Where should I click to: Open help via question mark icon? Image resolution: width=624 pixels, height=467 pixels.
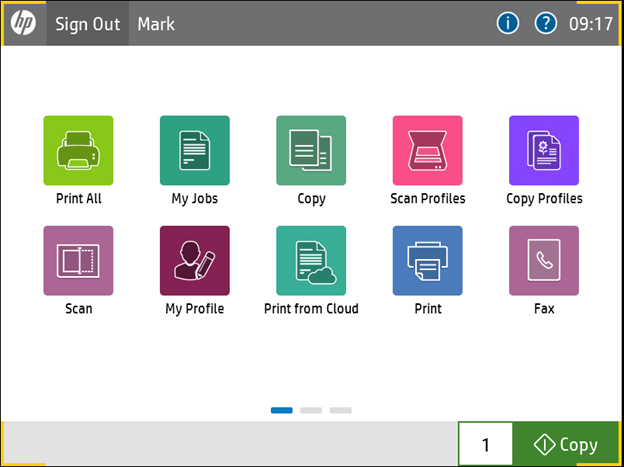click(545, 23)
